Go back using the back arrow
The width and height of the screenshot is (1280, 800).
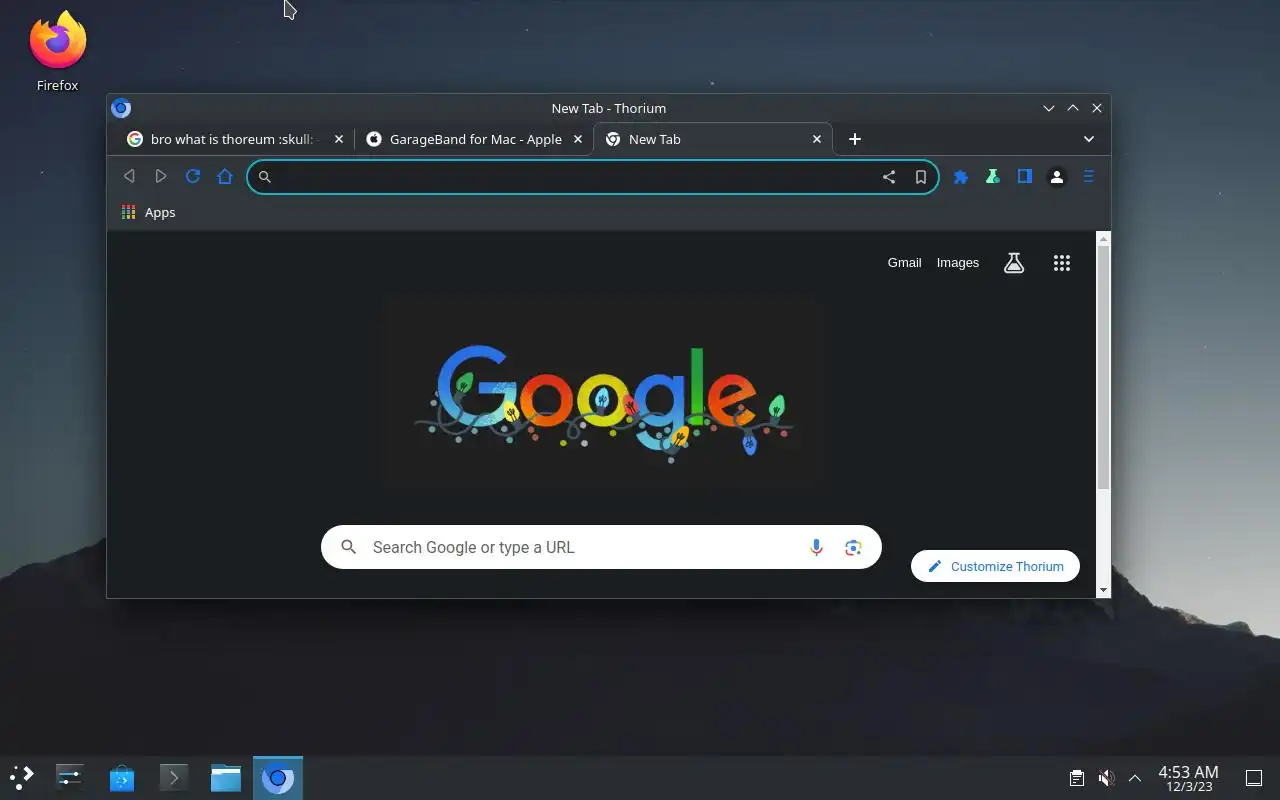[129, 177]
